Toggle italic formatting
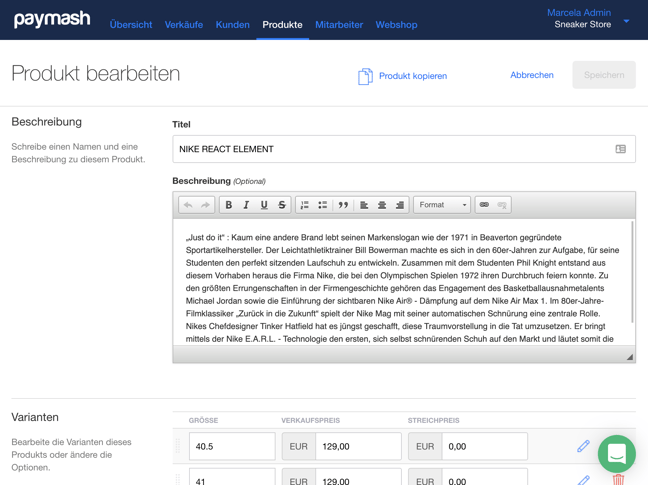This screenshot has height=485, width=648. point(246,205)
